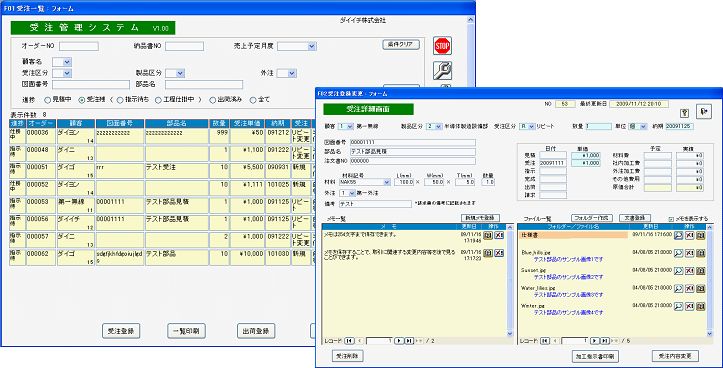The image size is (723, 368).
Task: Click the 受注内容変更 button
Action: pos(675,356)
